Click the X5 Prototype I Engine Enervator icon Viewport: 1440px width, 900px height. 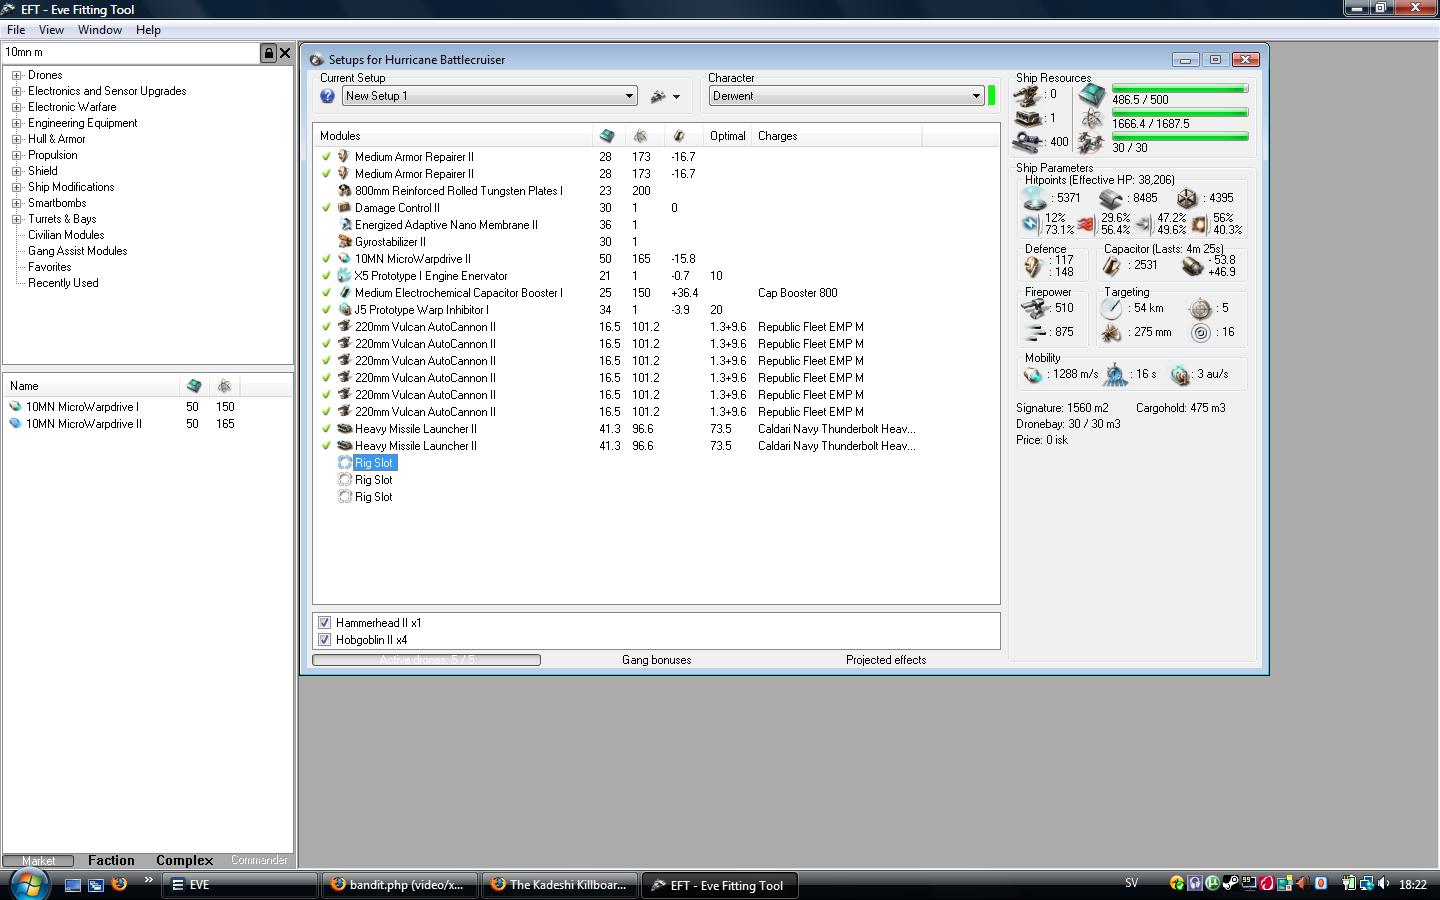(344, 276)
